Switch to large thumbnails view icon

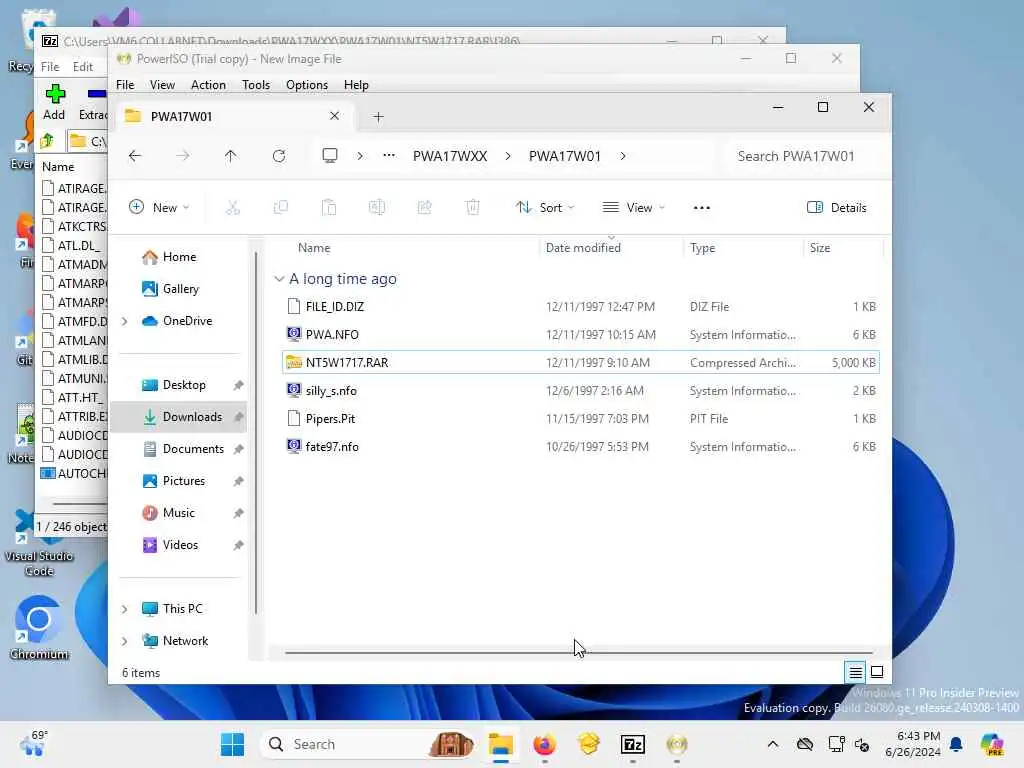coord(877,672)
